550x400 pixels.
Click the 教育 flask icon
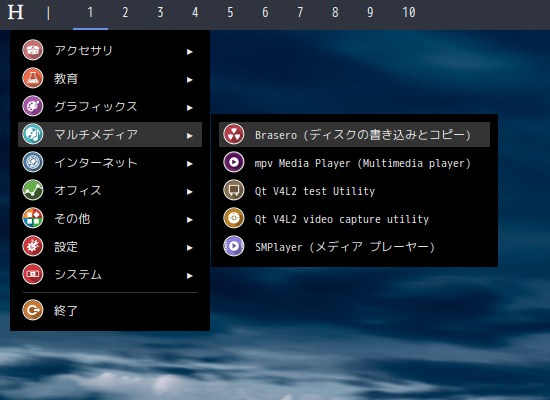tap(33, 78)
